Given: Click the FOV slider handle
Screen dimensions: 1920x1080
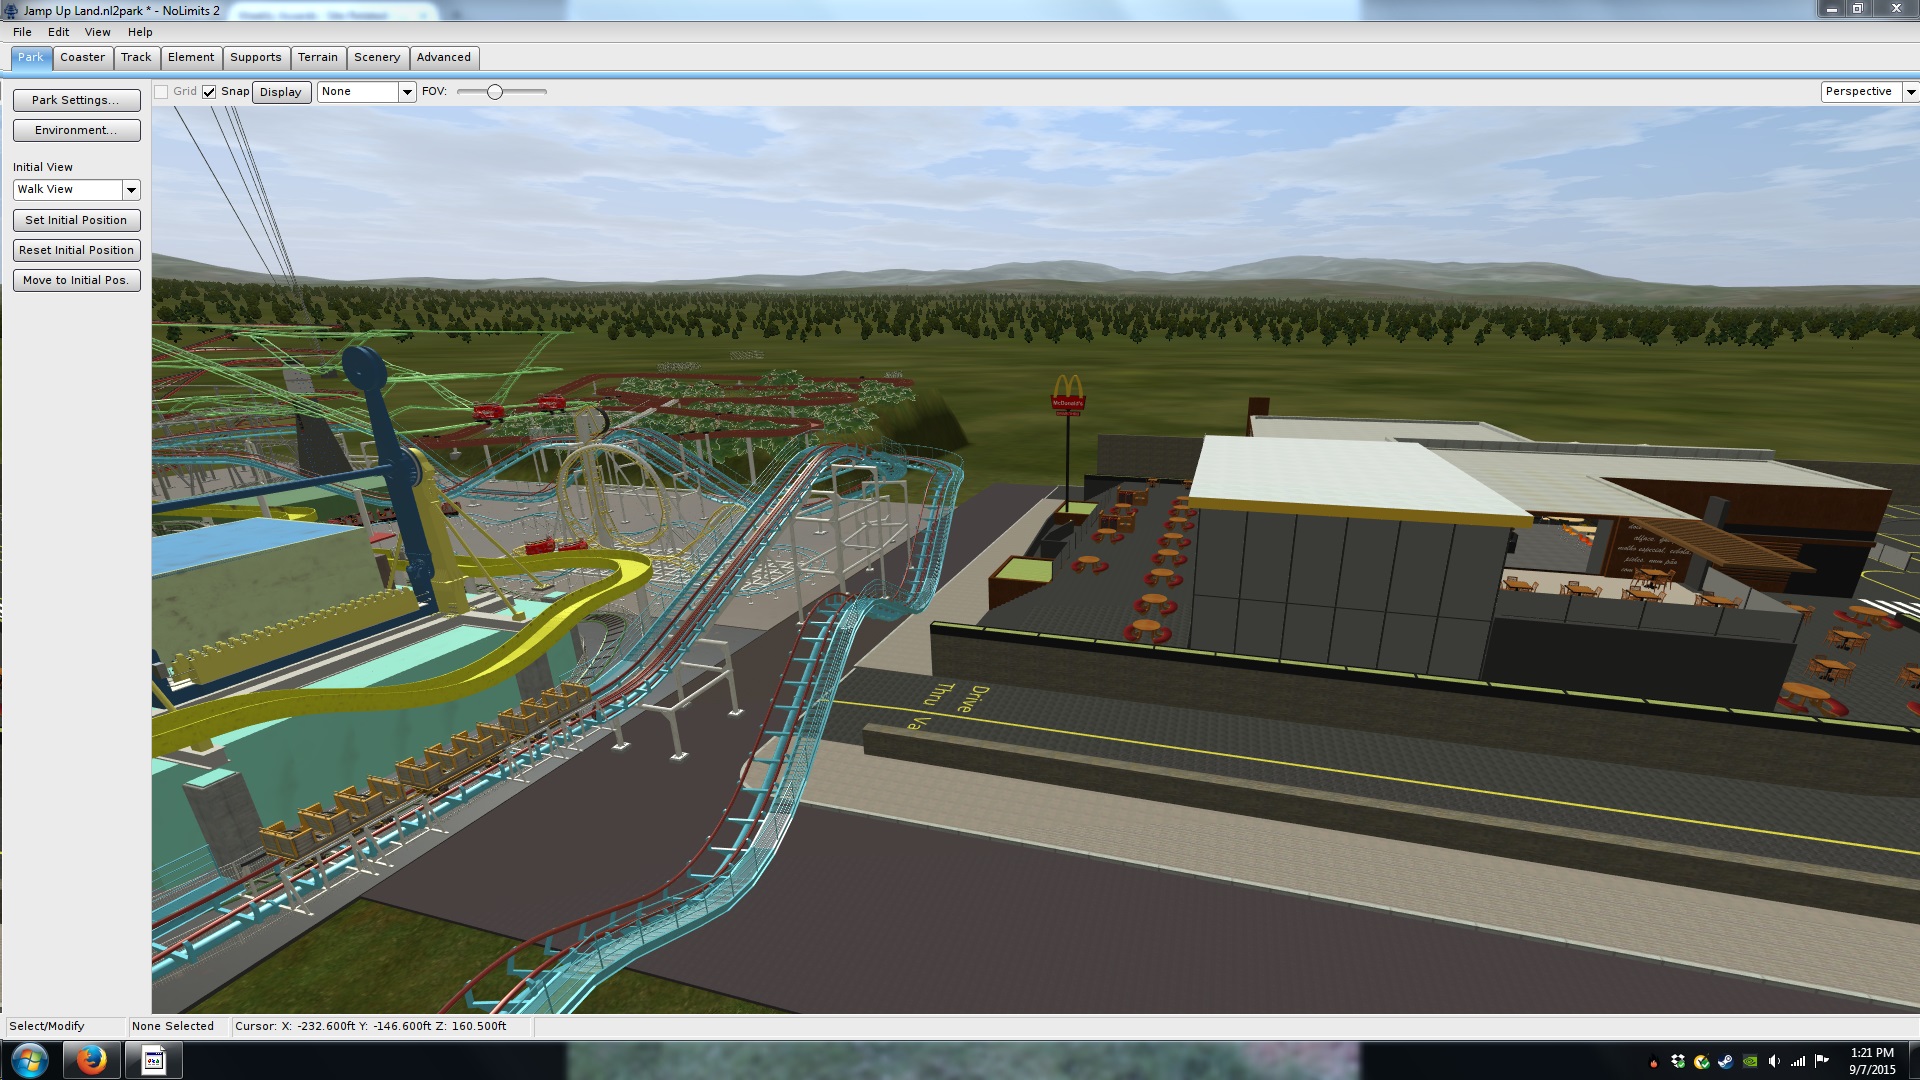Looking at the screenshot, I should pos(494,92).
